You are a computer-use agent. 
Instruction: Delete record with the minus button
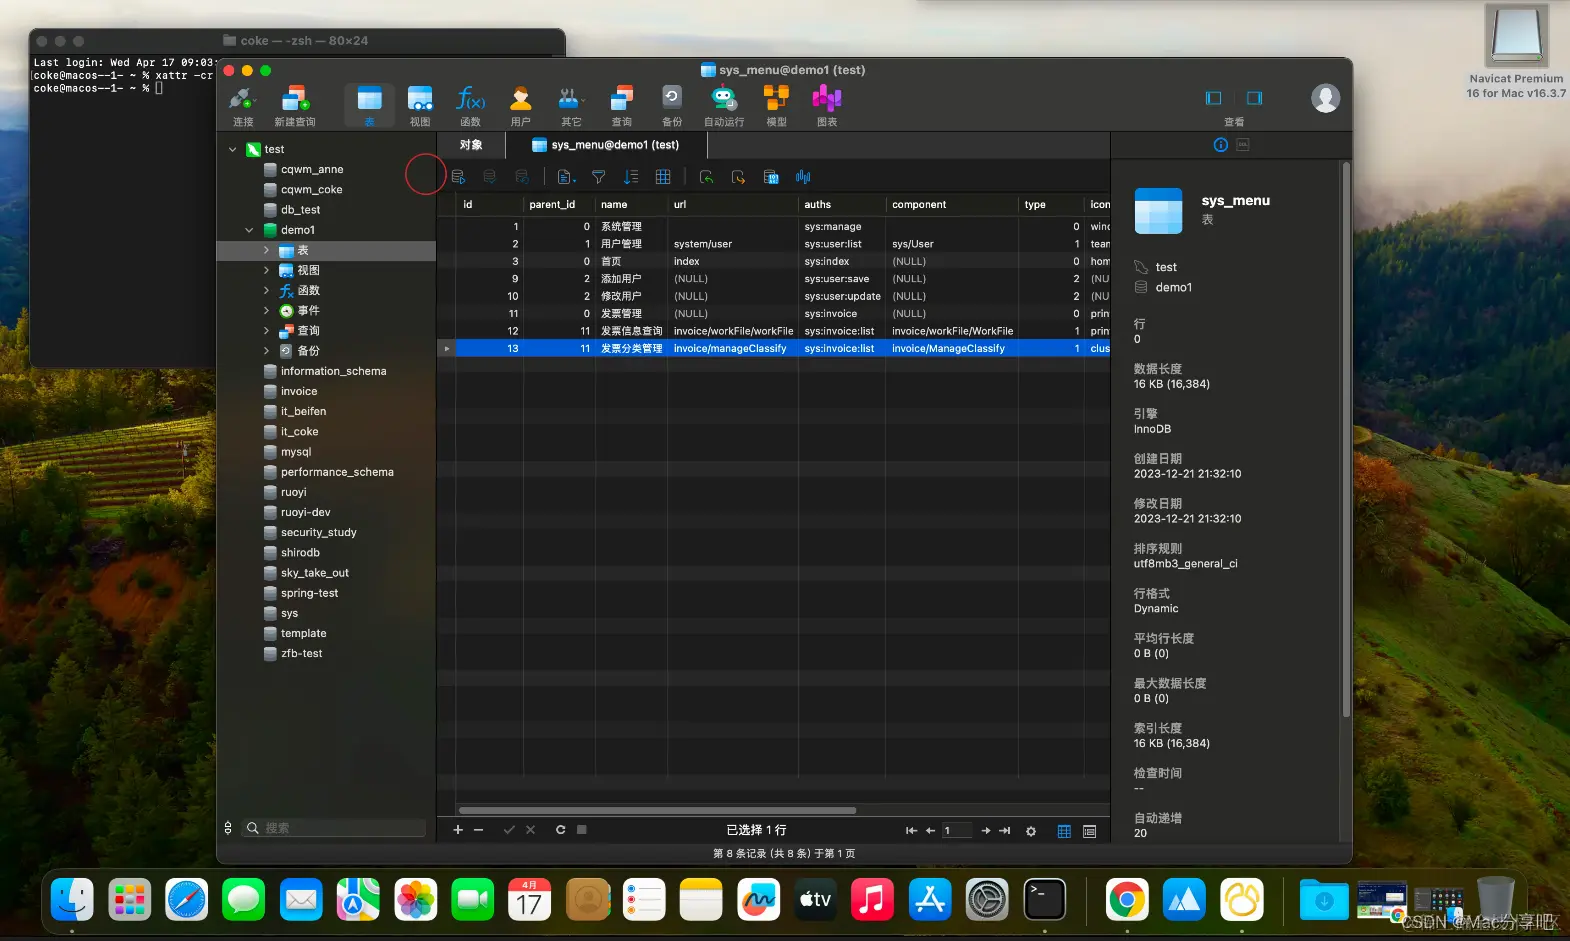pyautogui.click(x=478, y=830)
